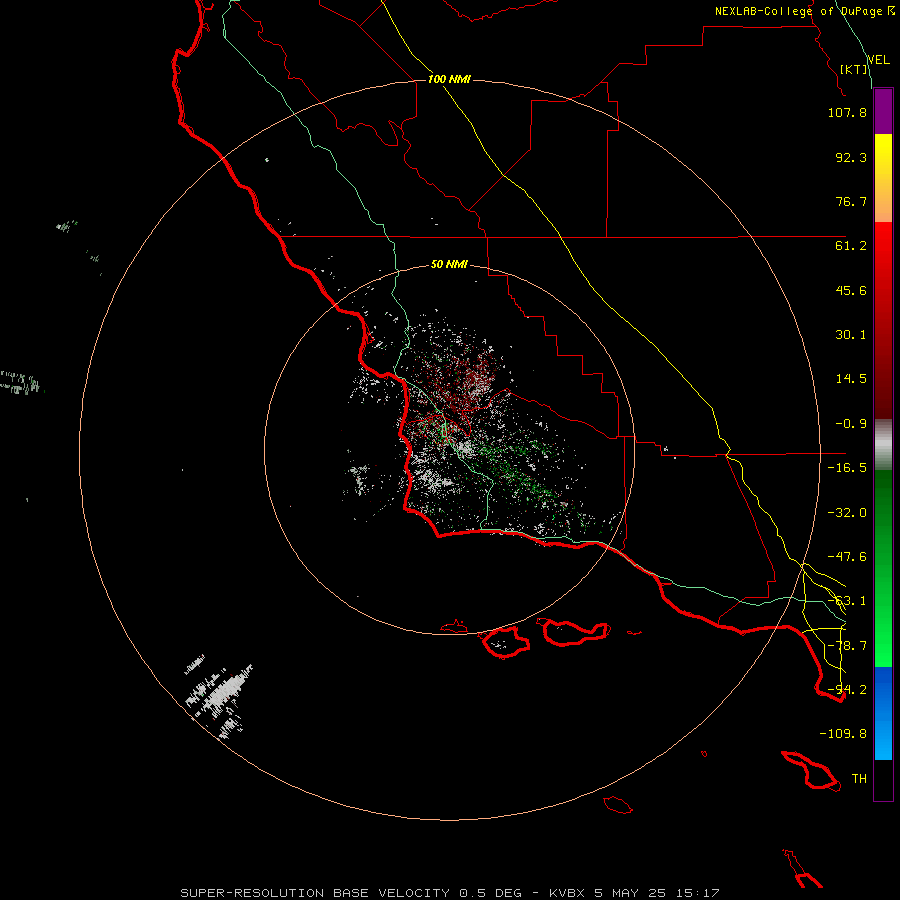Pick the green segment of the velocity scale
900x900 pixels.
(x=883, y=568)
